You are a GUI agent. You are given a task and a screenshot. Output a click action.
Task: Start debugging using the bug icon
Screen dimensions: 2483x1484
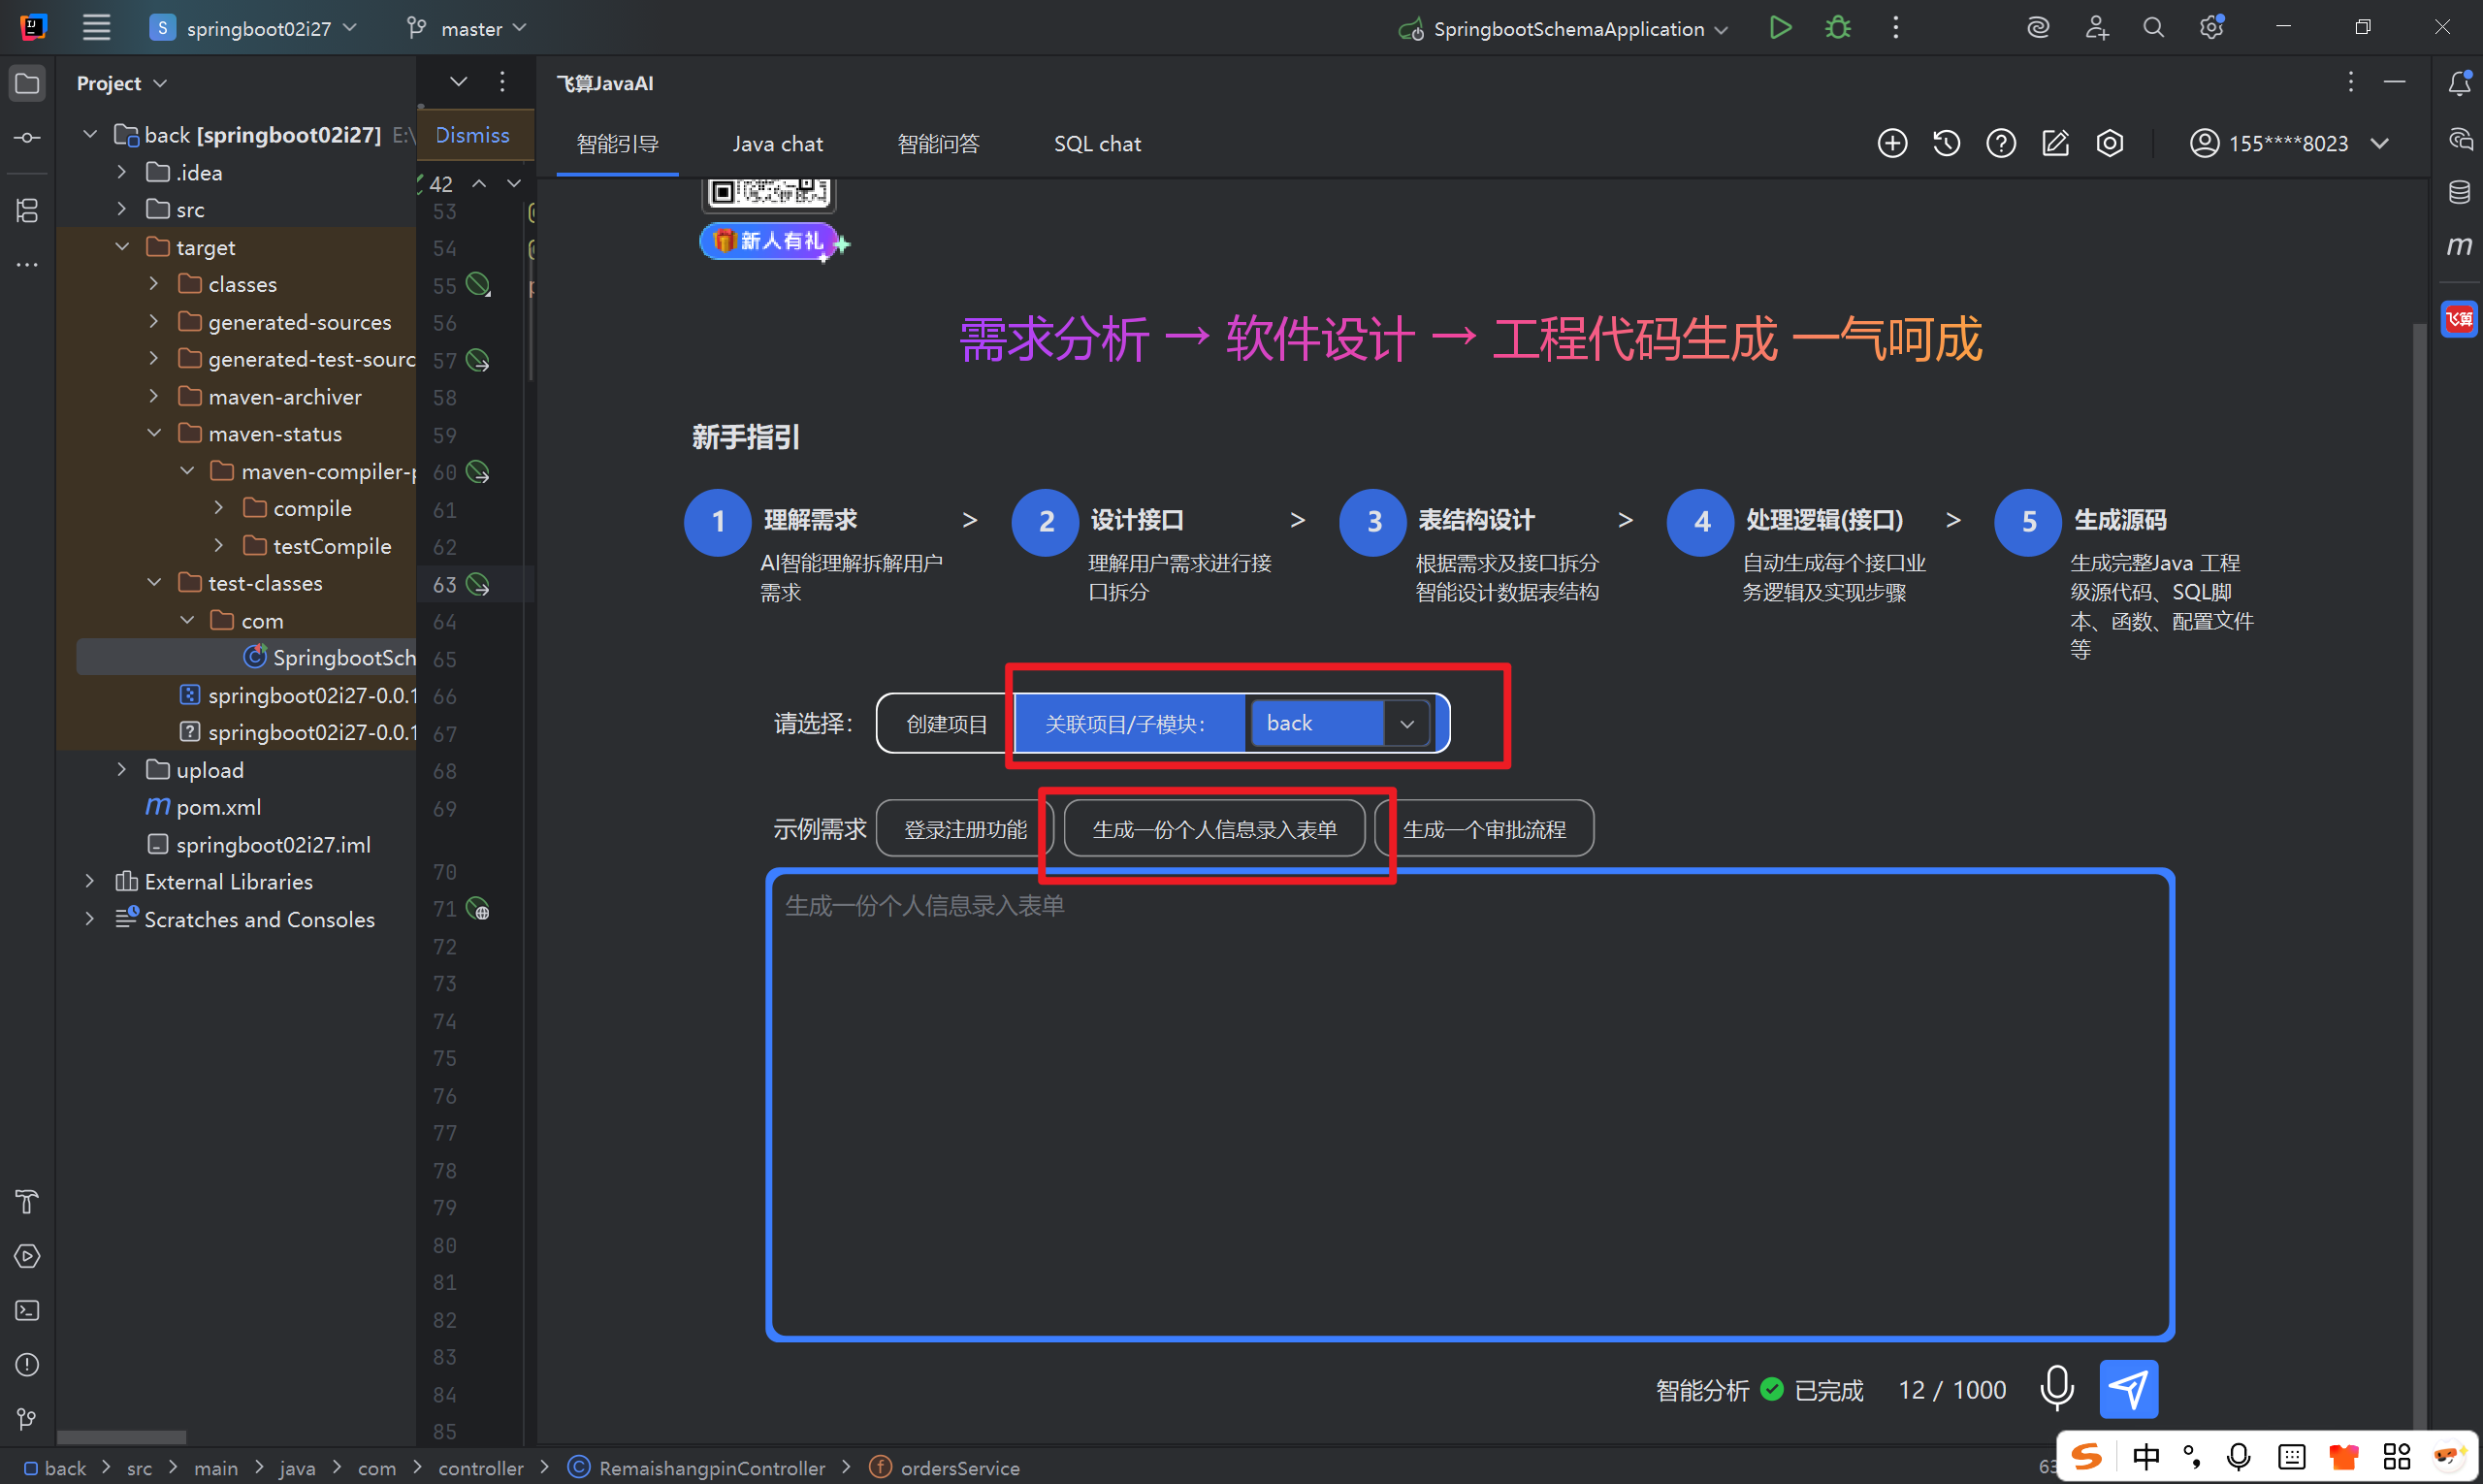pyautogui.click(x=1837, y=27)
